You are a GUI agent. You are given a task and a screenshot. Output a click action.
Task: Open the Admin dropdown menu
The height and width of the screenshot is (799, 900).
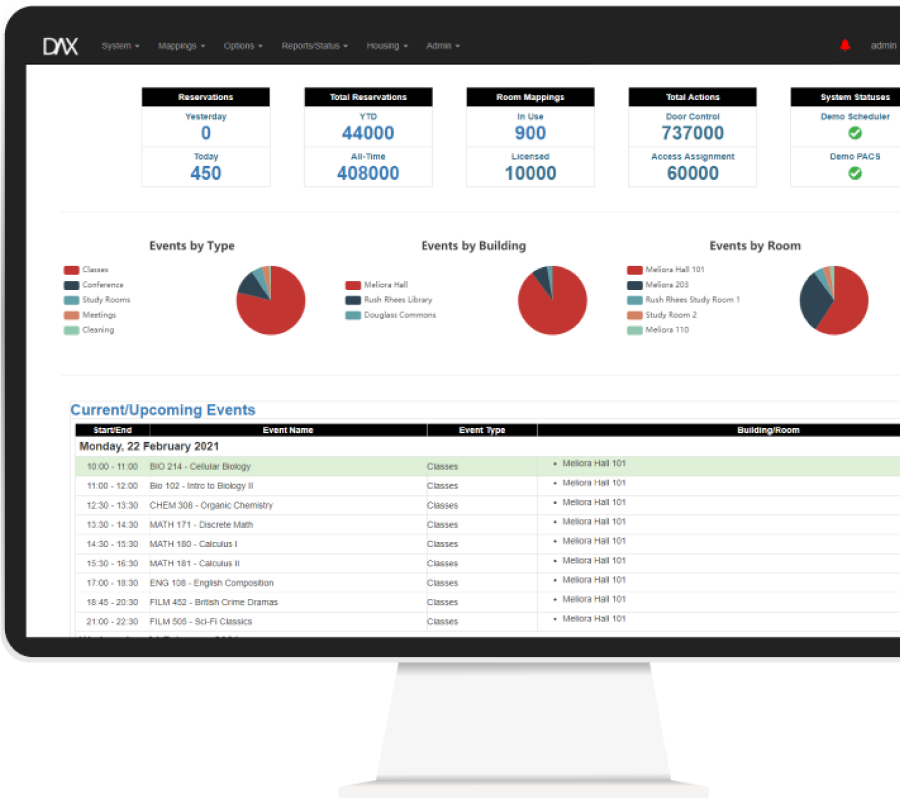click(x=443, y=46)
